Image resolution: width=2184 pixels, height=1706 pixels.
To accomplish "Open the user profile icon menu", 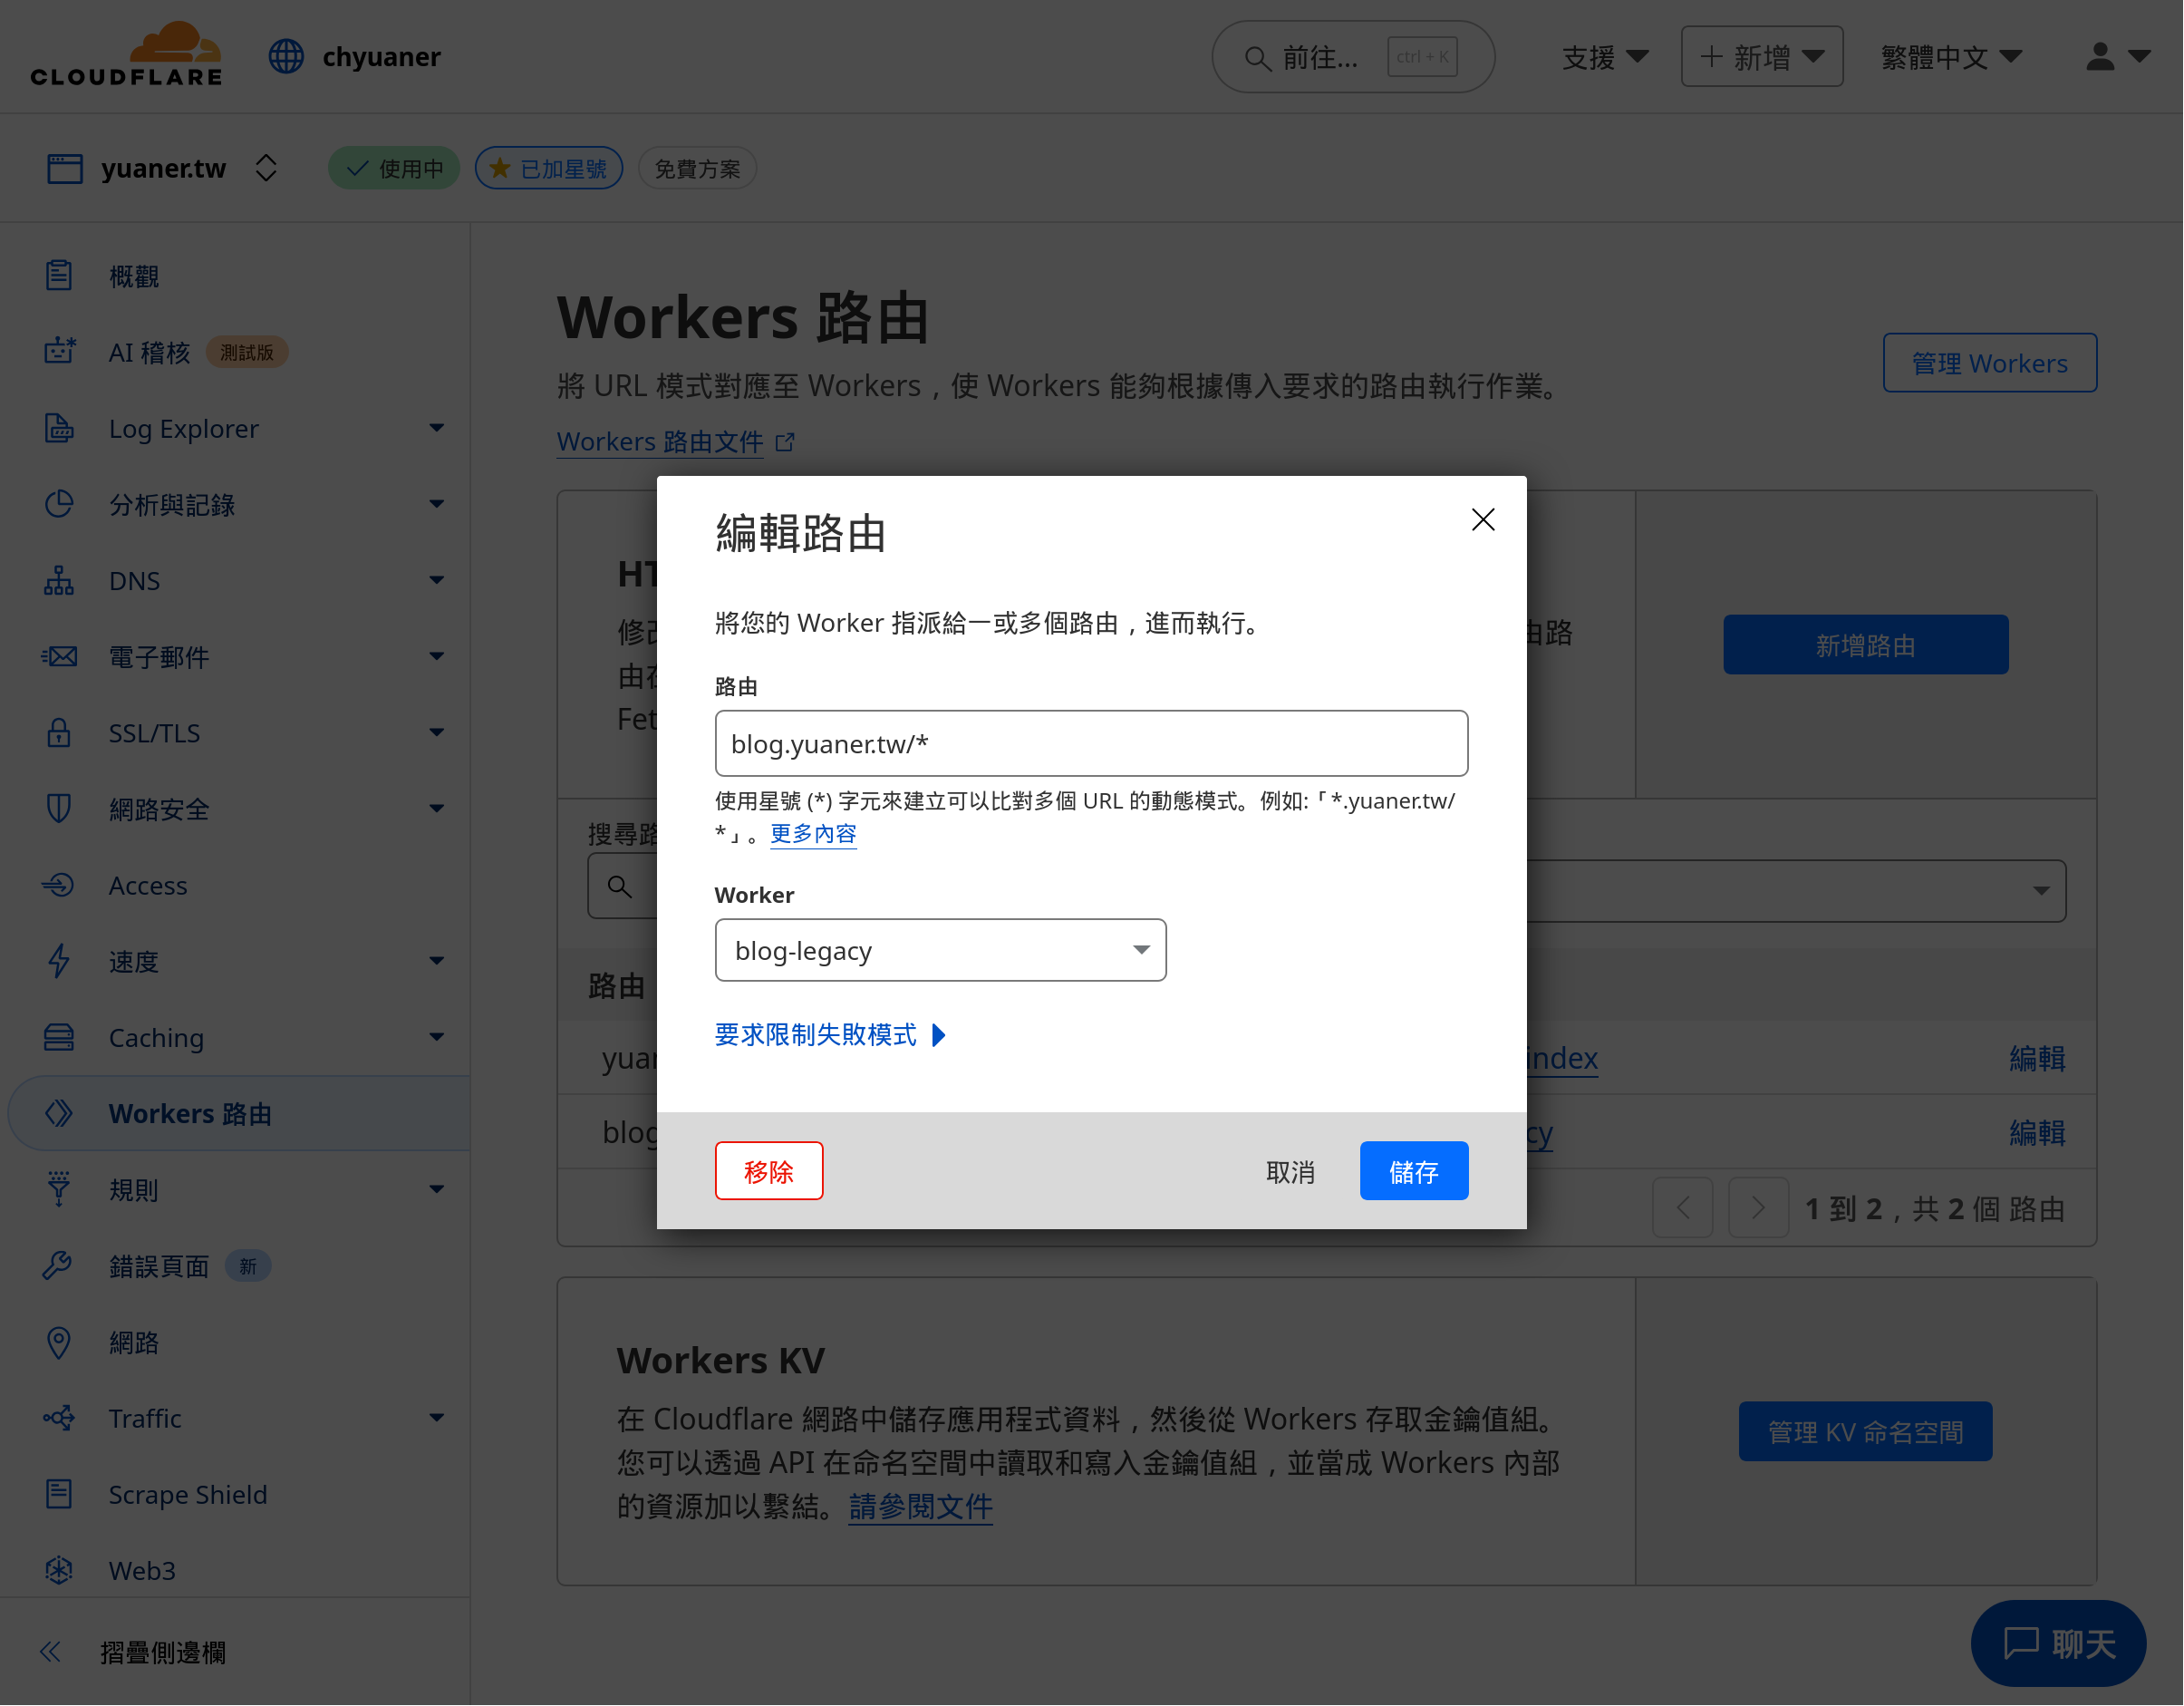I will (2117, 56).
